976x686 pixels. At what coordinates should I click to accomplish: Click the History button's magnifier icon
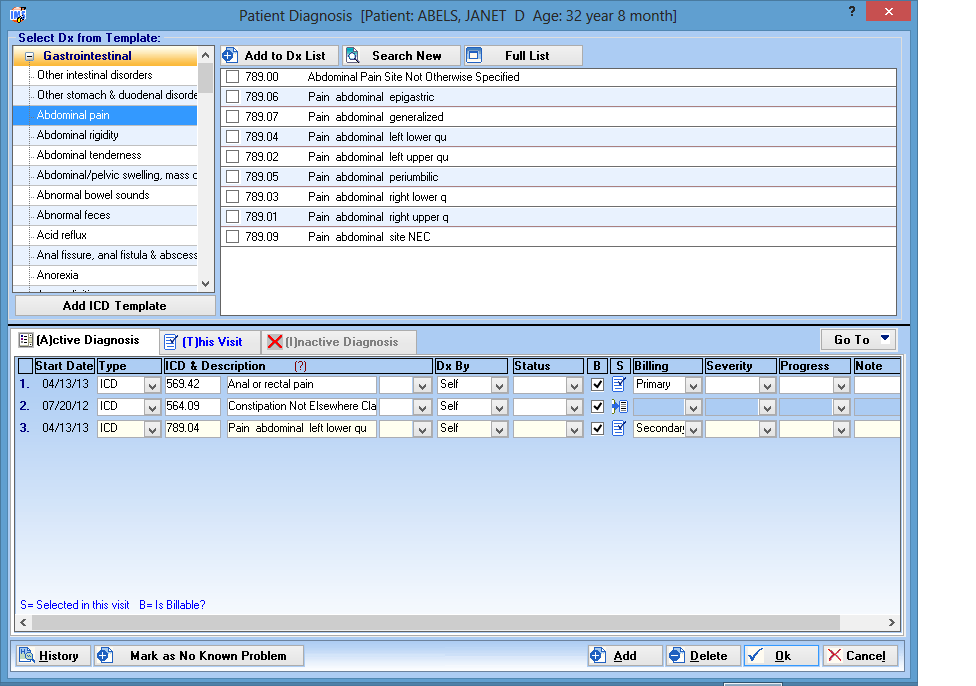click(27, 655)
